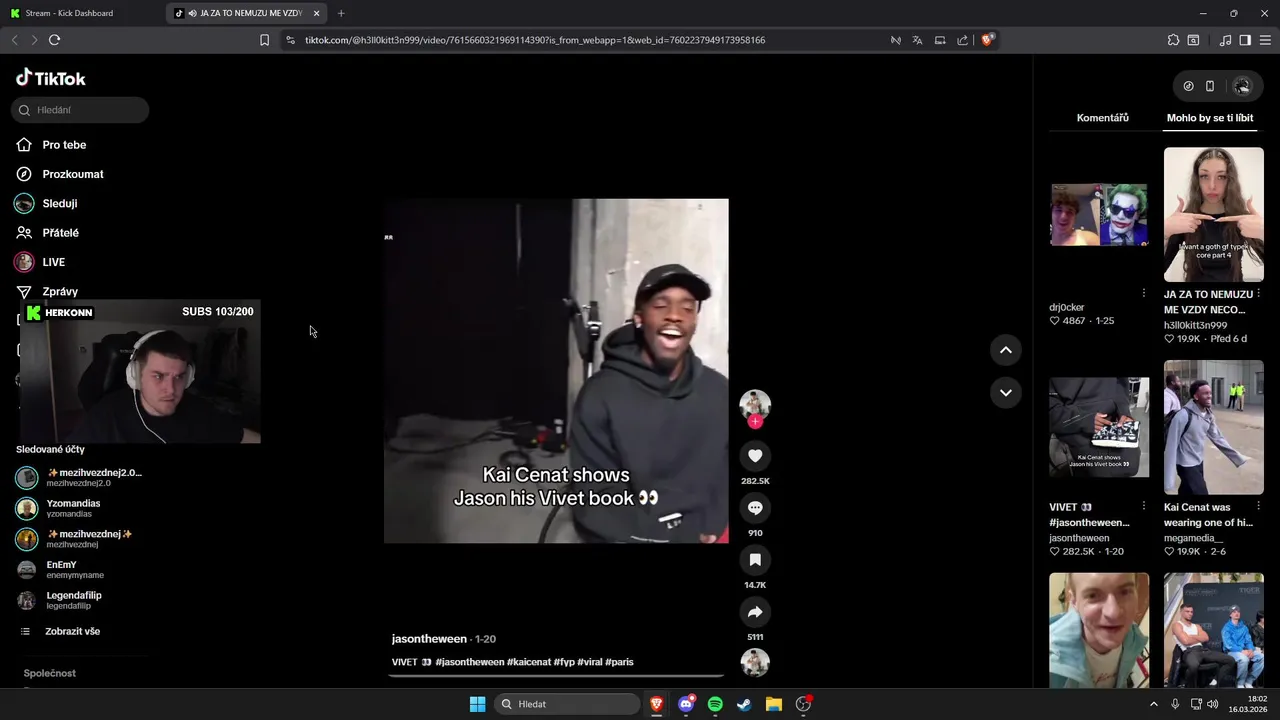
Task: Click the TikTok URL address bar
Action: click(x=535, y=40)
